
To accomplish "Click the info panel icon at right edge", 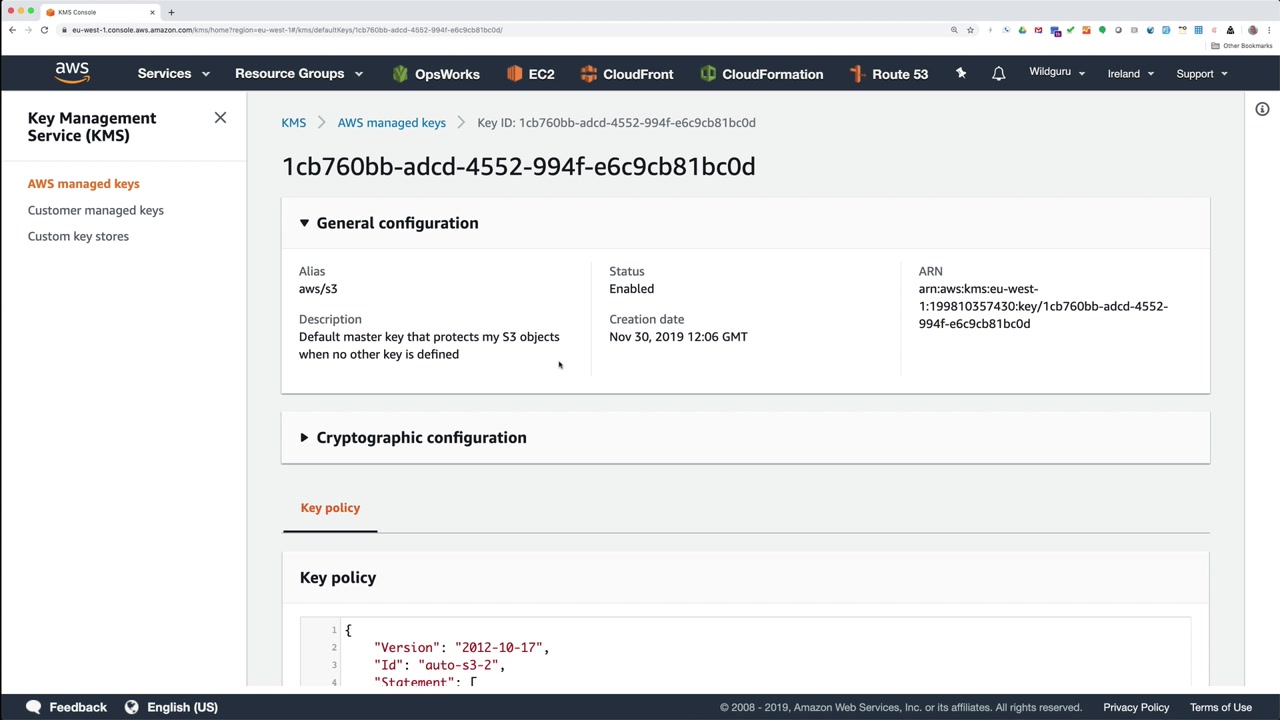I will (x=1262, y=109).
